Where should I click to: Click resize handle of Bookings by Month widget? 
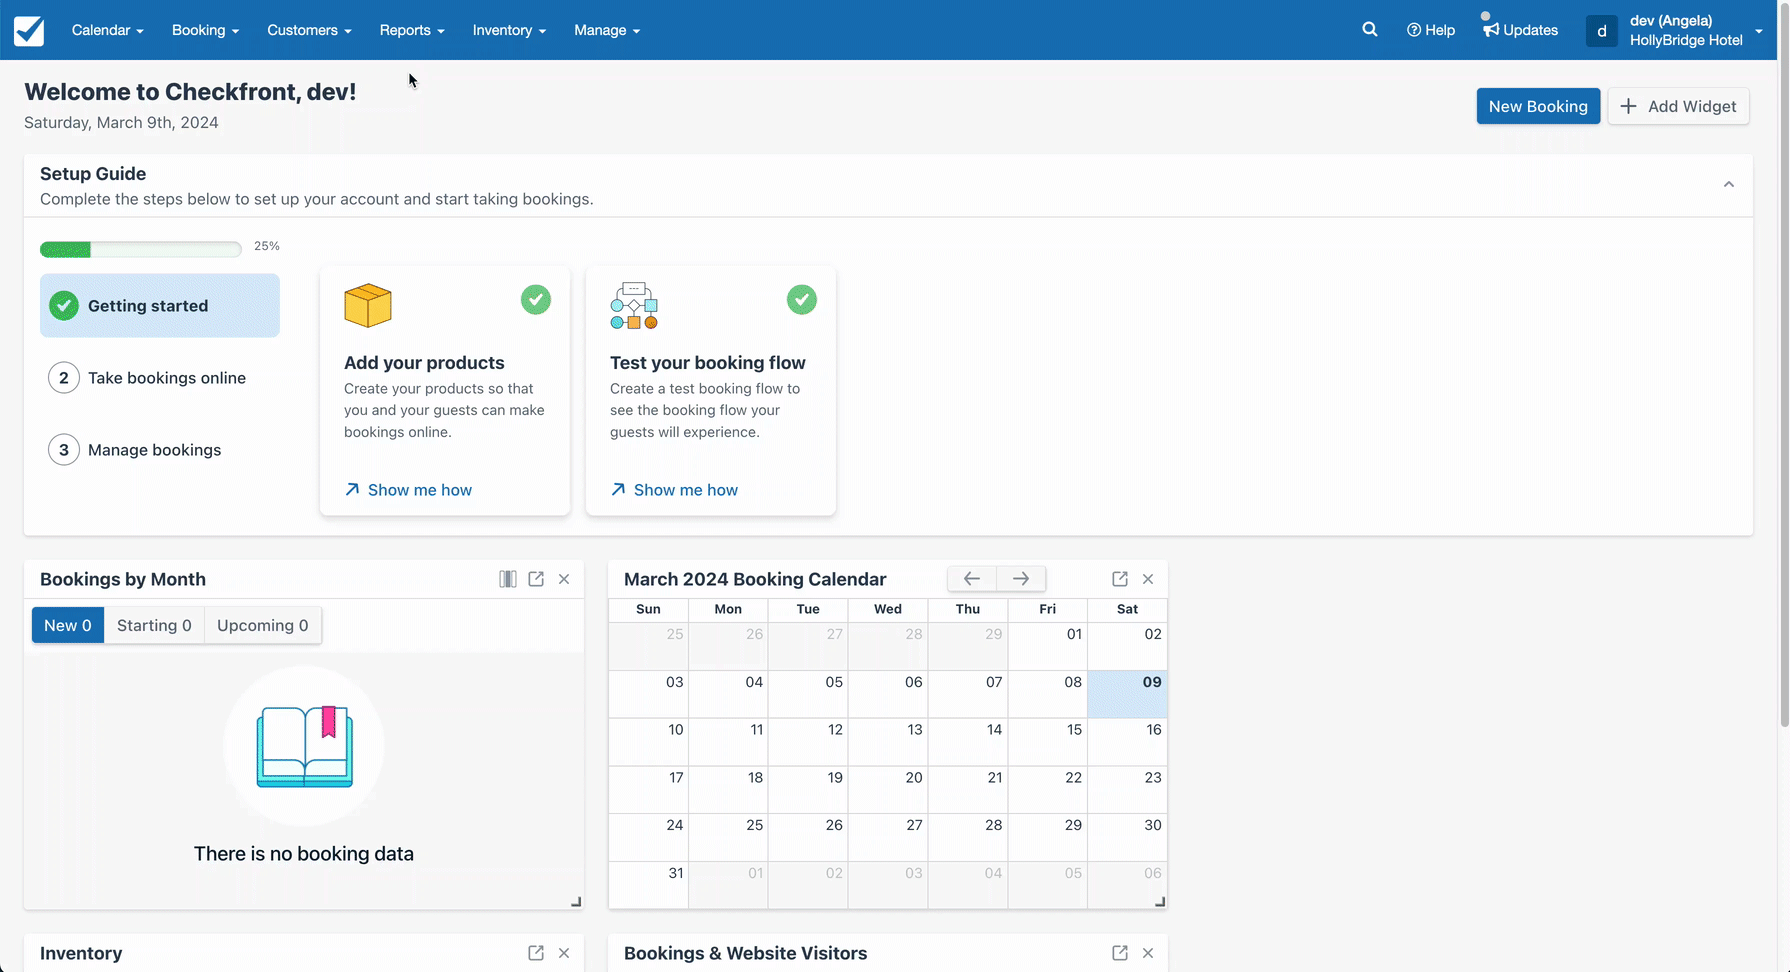[576, 902]
